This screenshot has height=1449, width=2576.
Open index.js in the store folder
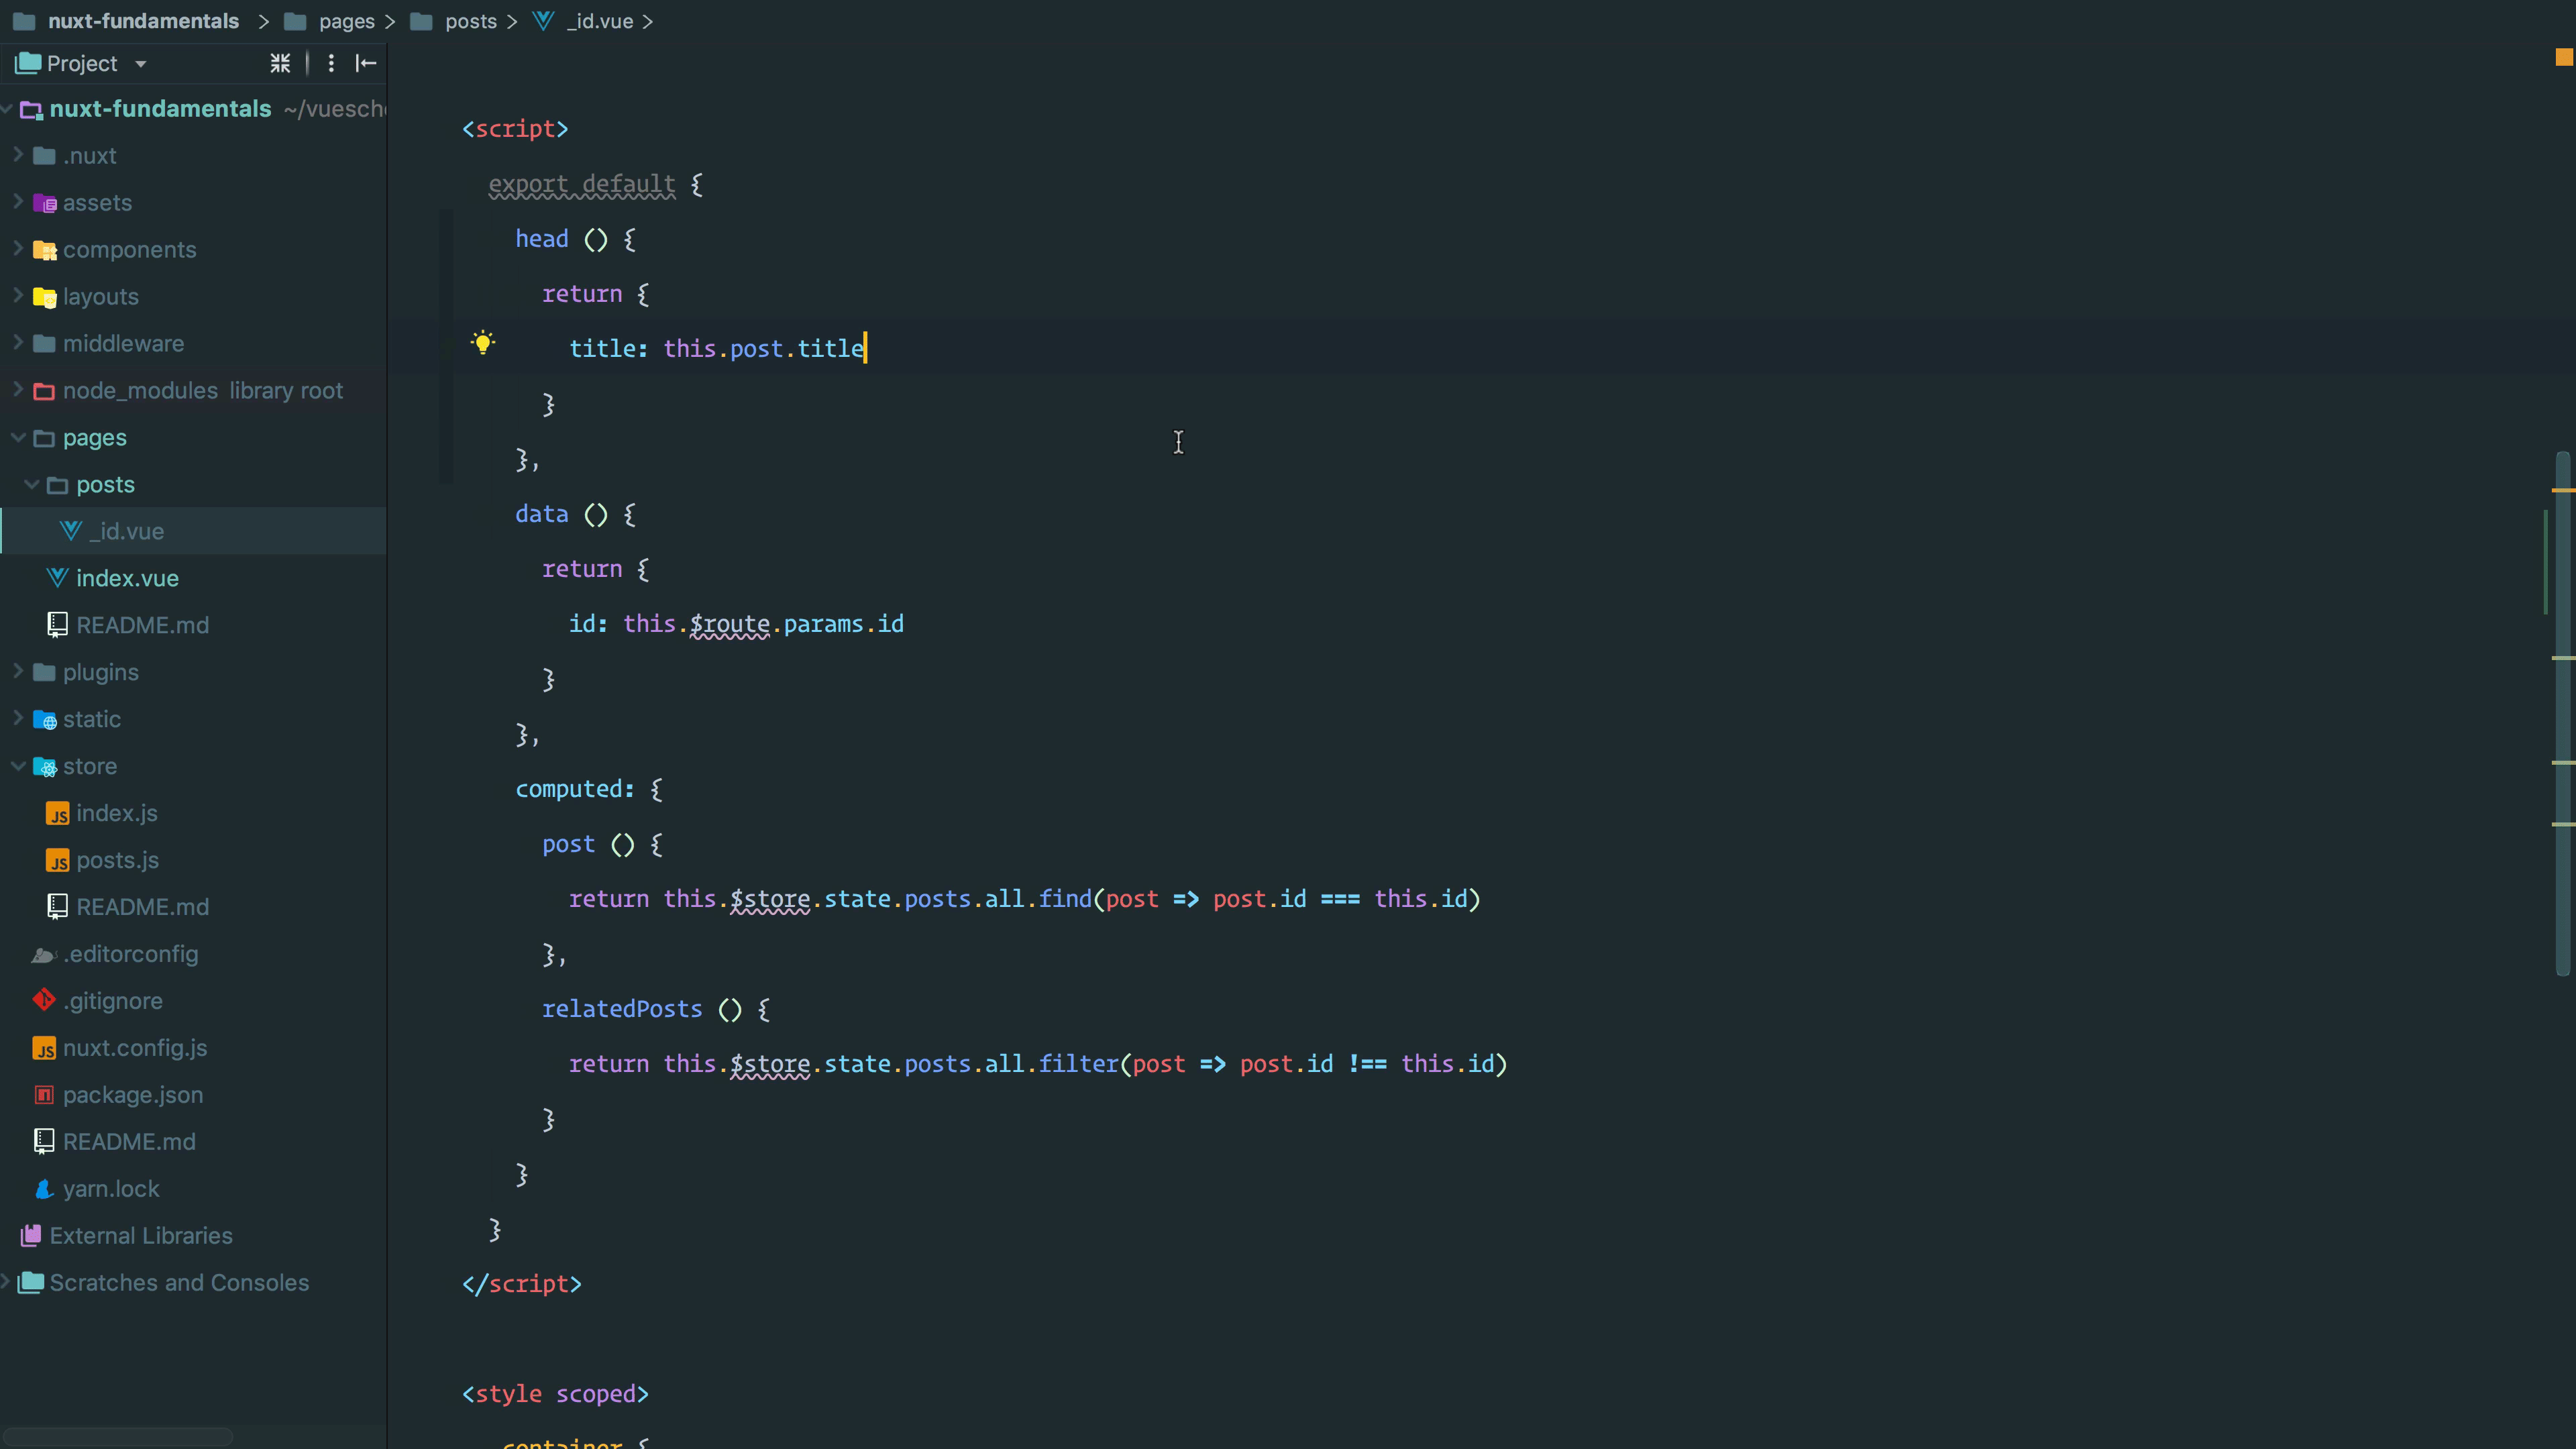(x=116, y=813)
